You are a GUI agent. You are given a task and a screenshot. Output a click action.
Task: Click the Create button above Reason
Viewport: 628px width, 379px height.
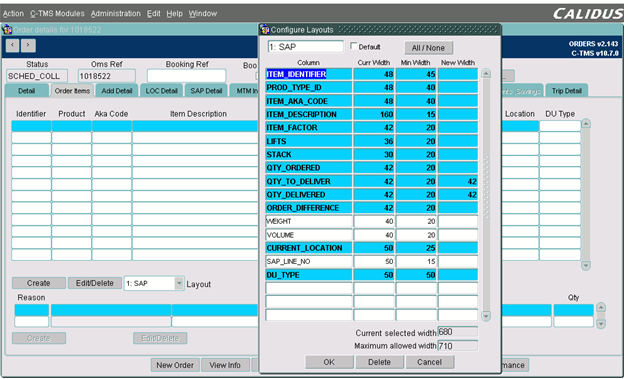coord(38,283)
